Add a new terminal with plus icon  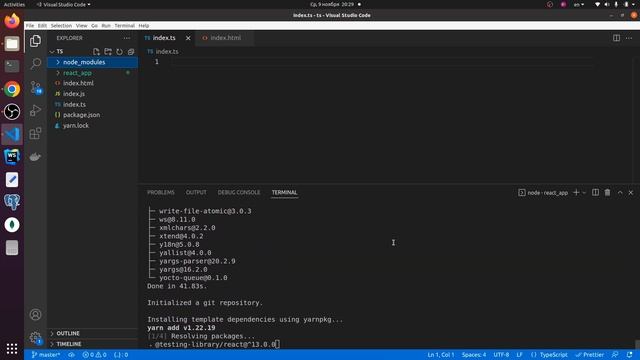[576, 192]
